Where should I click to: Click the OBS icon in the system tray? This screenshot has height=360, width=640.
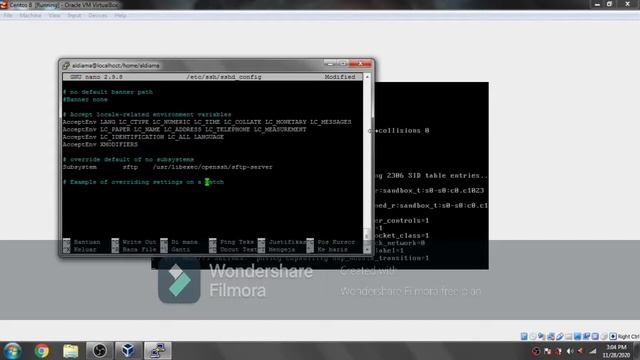click(x=536, y=351)
